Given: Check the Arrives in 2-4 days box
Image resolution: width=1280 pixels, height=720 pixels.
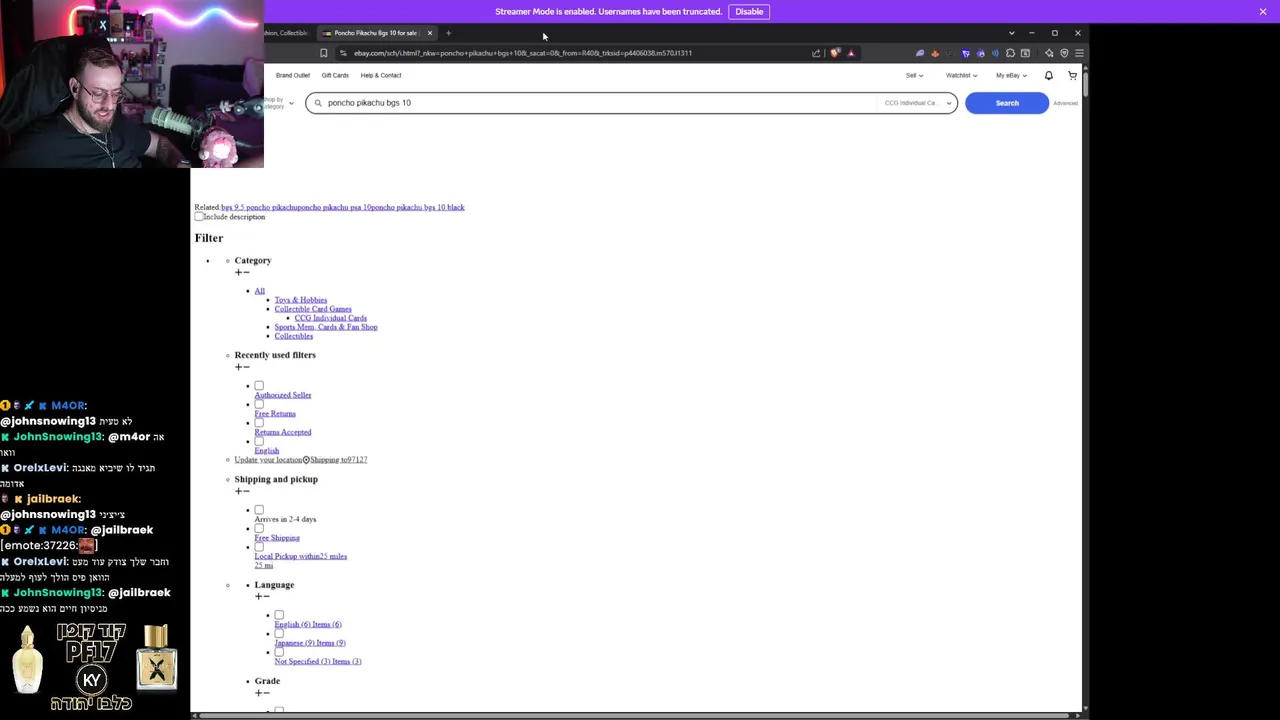Looking at the screenshot, I should 259,510.
